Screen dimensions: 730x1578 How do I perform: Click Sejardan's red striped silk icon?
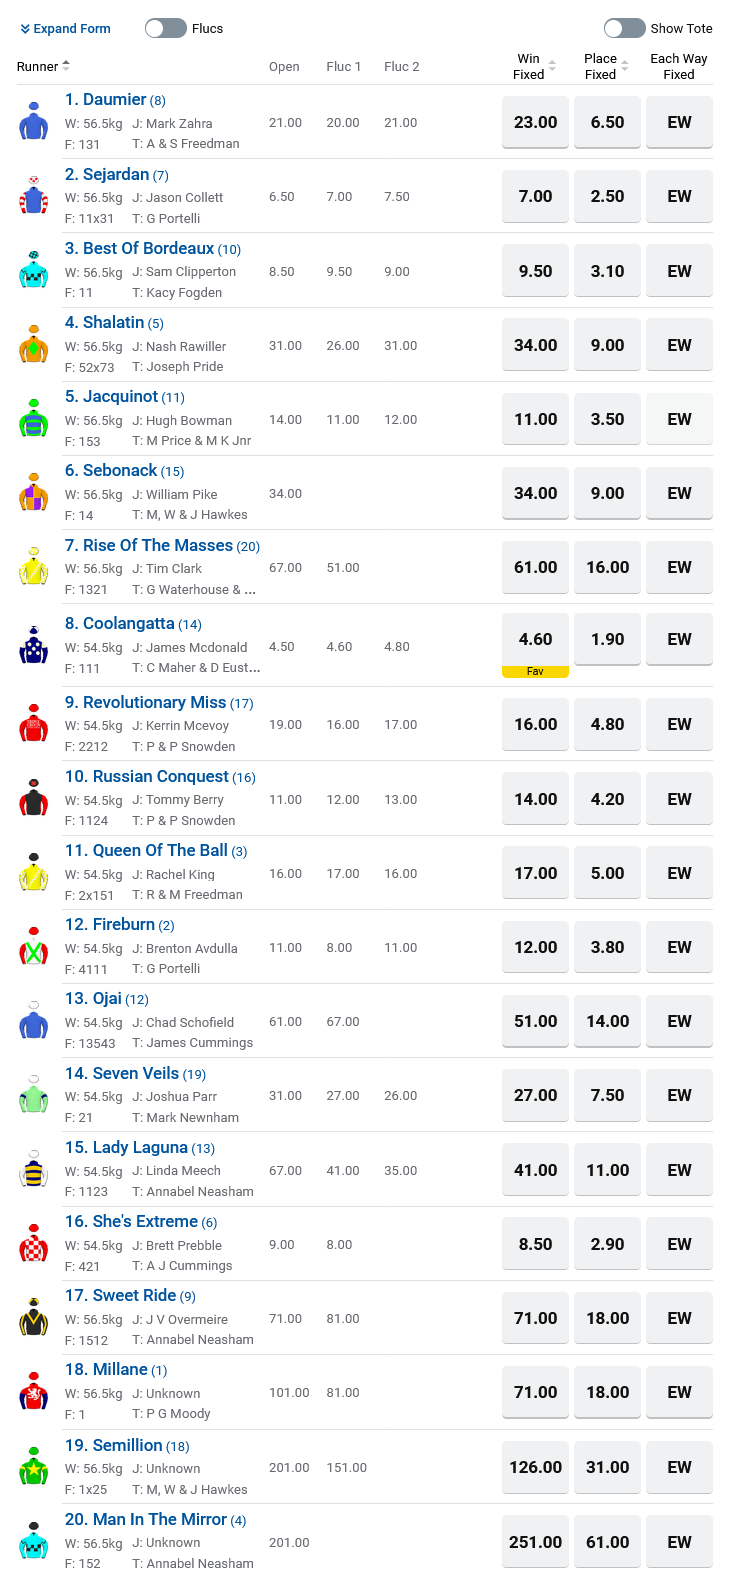coord(34,196)
